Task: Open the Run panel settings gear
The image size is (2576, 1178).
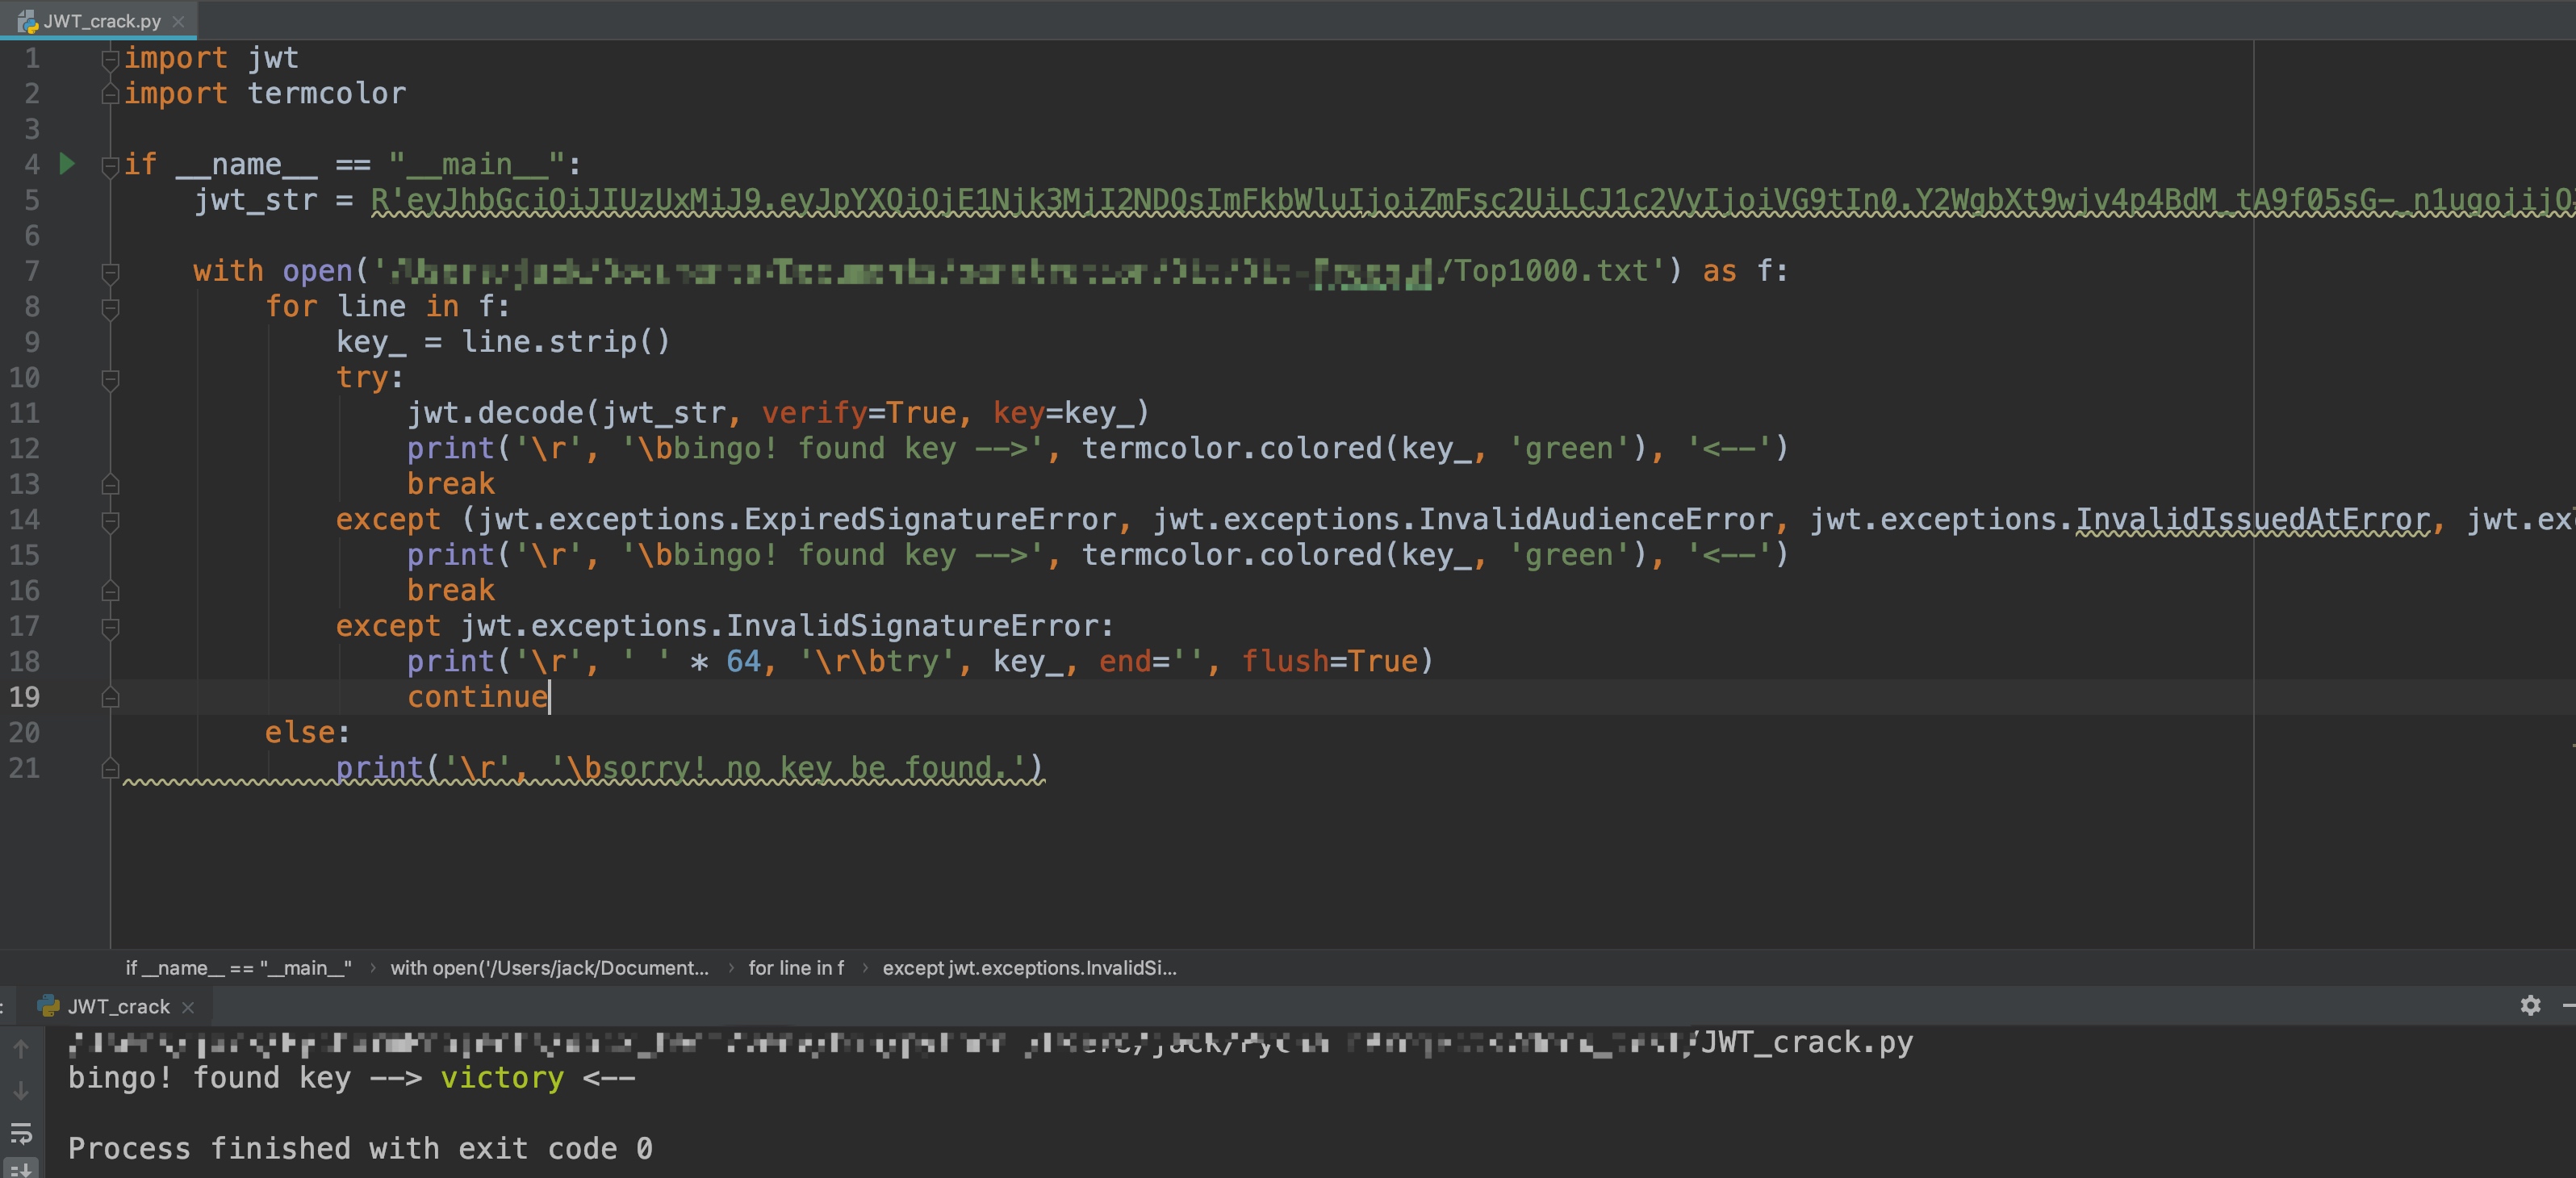Action: pos(2530,1005)
